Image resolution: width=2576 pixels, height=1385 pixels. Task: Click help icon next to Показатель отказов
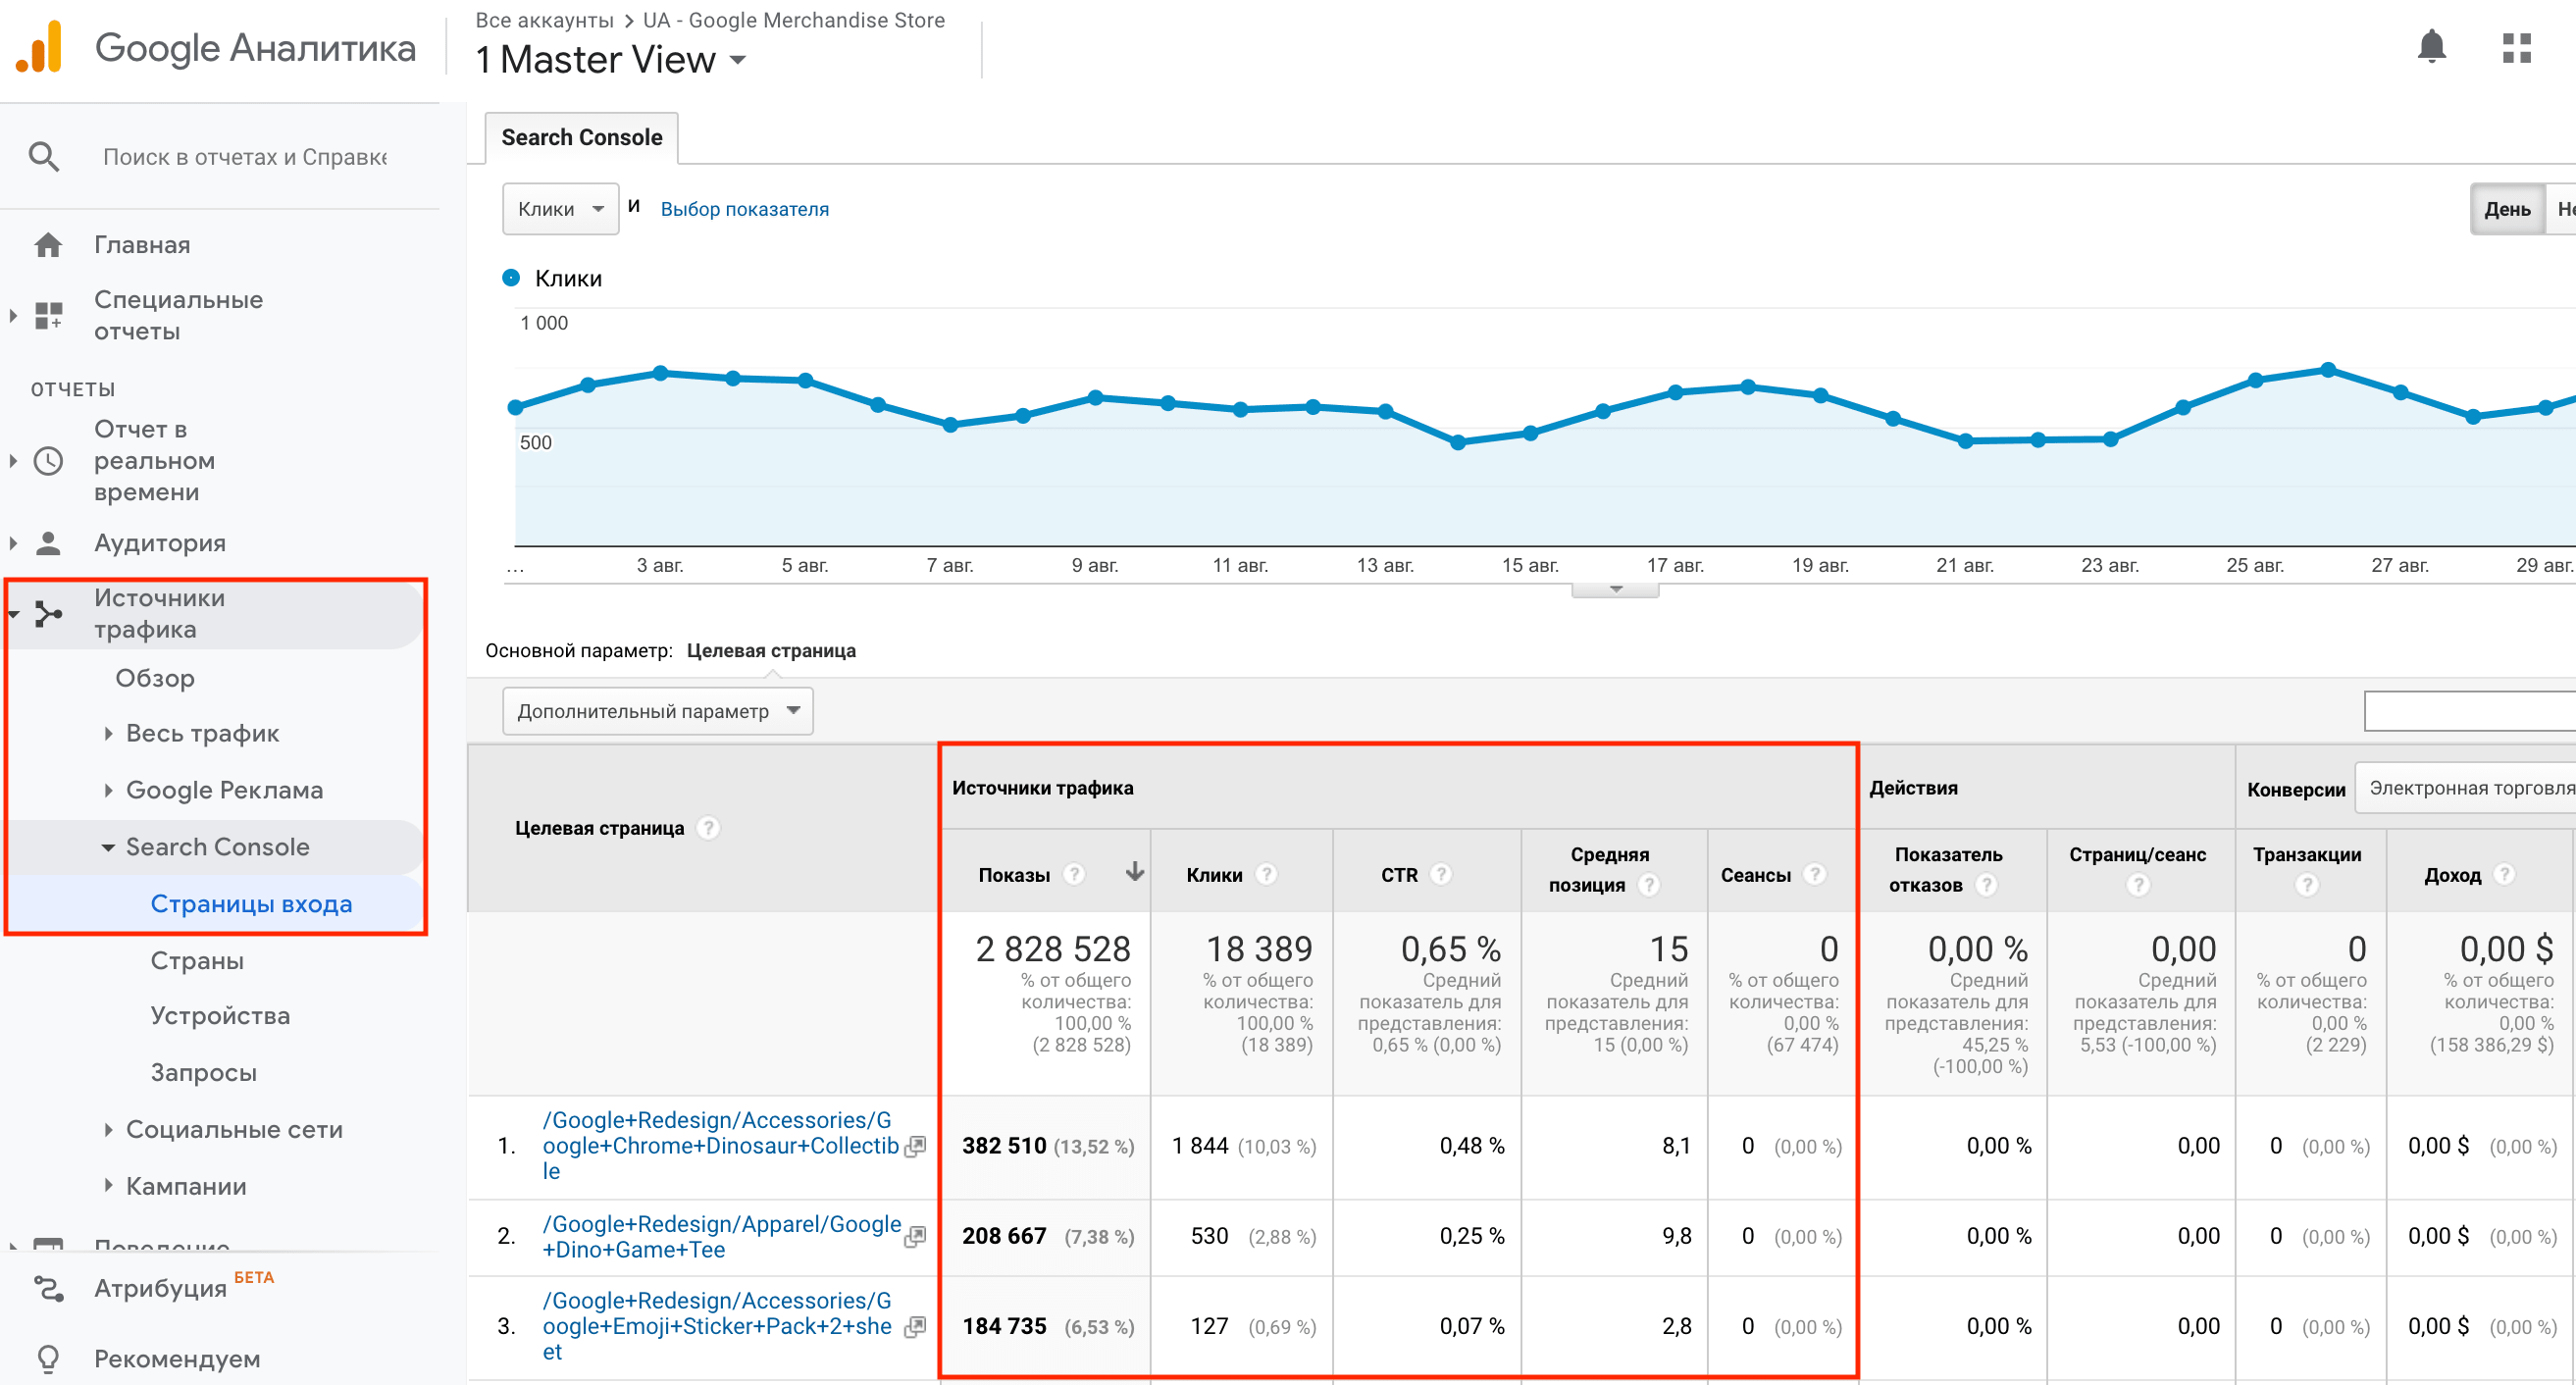pos(1986,885)
